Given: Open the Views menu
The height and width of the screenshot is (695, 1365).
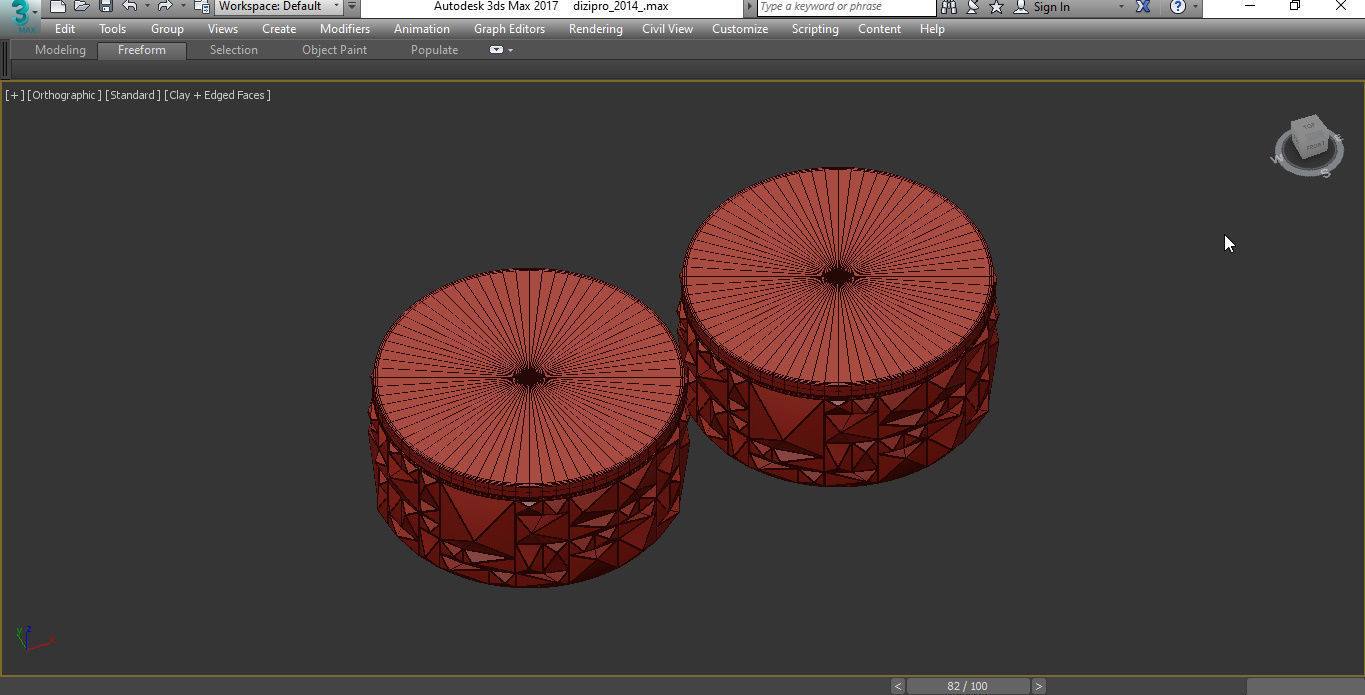Looking at the screenshot, I should point(223,29).
